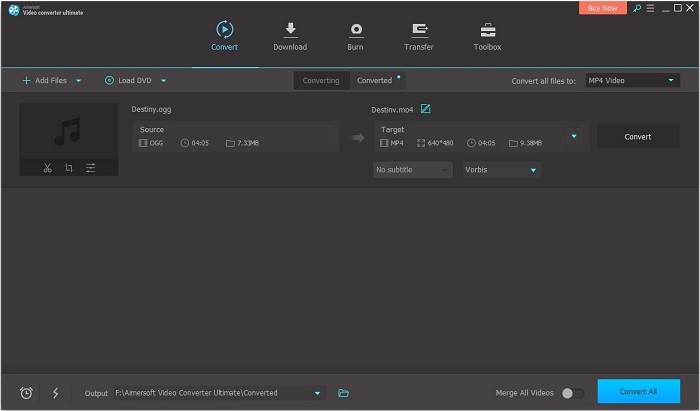This screenshot has width=700, height=411.
Task: Click the Convert button for Destiny.ogg
Action: tap(638, 137)
